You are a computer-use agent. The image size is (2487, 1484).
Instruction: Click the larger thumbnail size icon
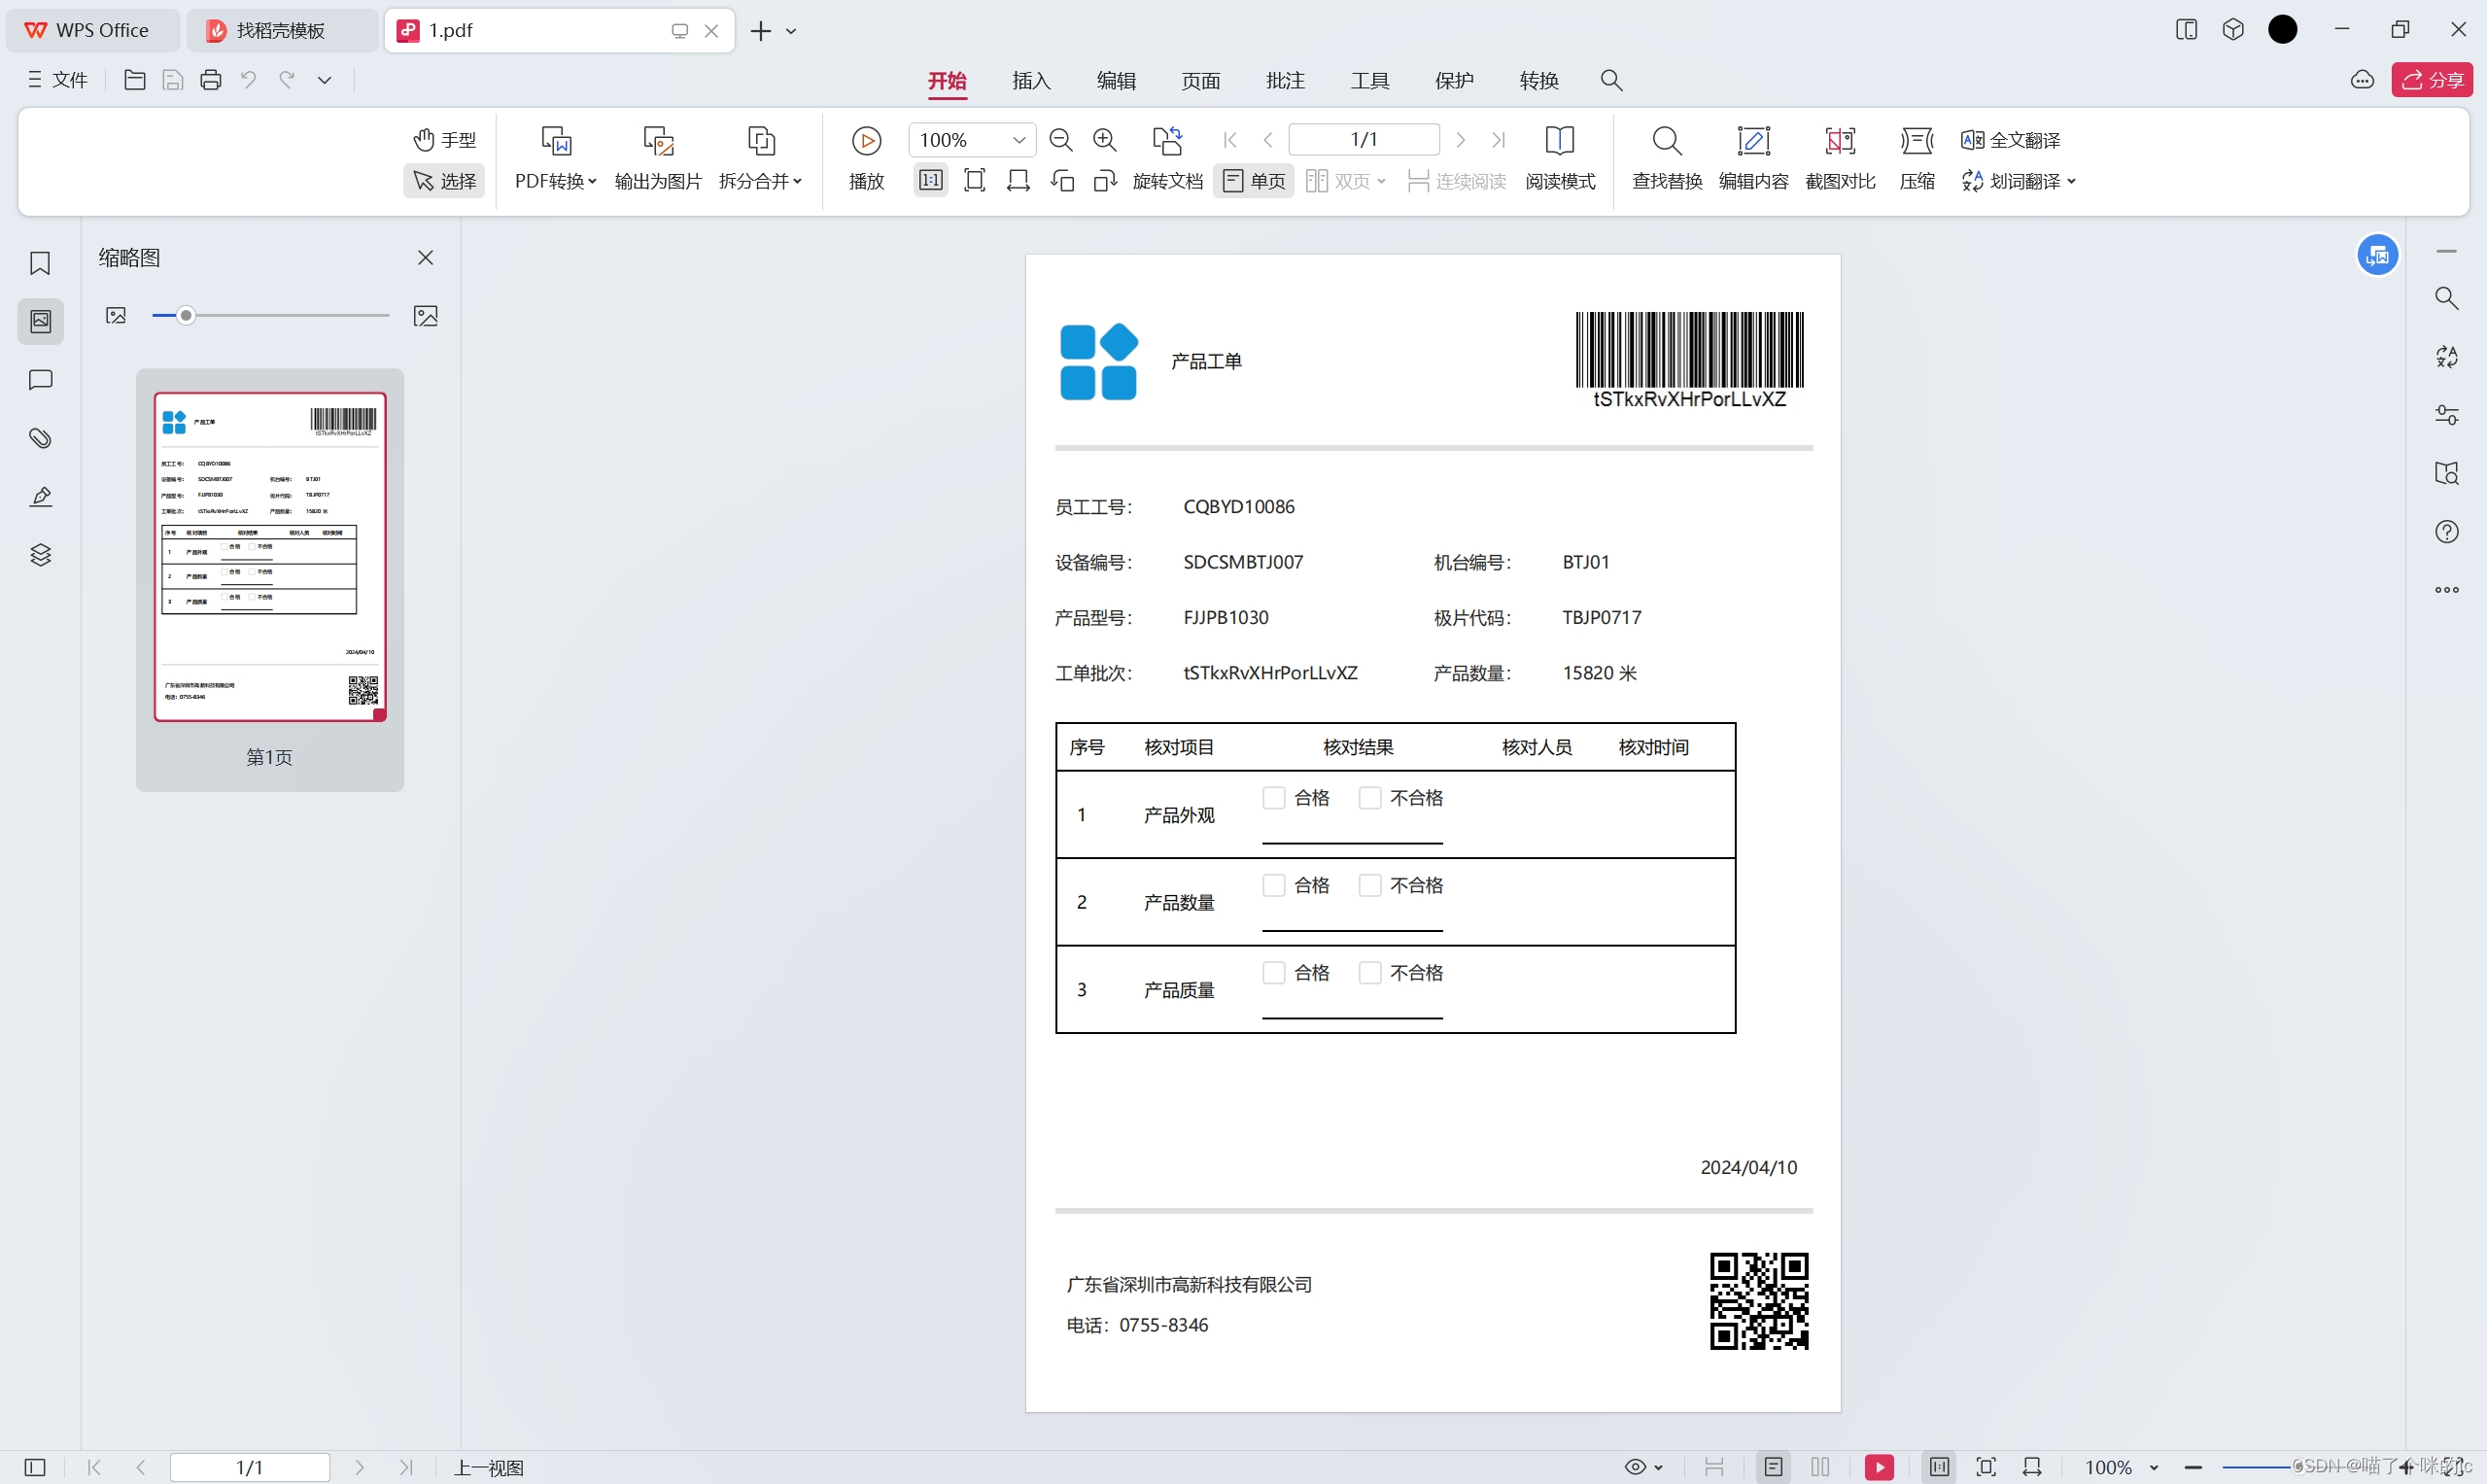[426, 316]
